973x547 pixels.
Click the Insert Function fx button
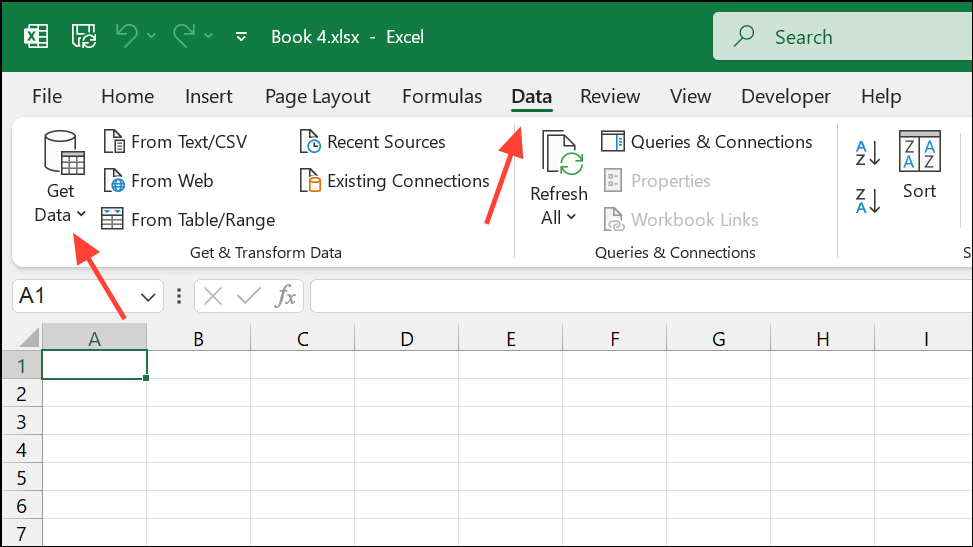tap(285, 296)
